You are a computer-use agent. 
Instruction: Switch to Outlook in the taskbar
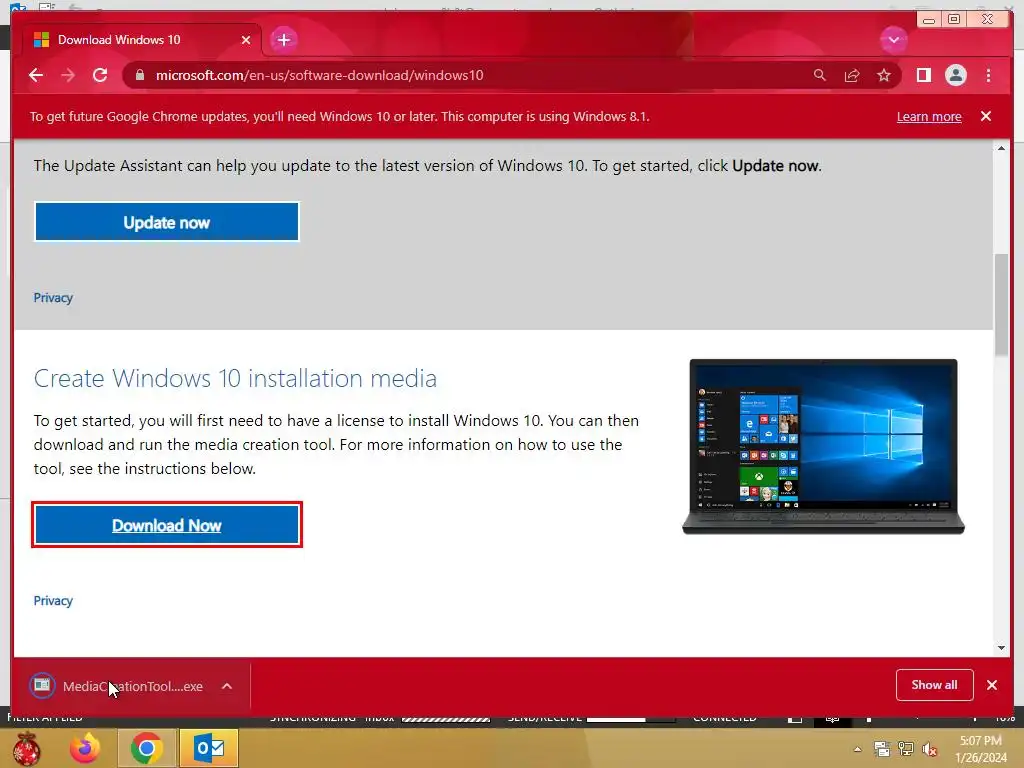[209, 748]
